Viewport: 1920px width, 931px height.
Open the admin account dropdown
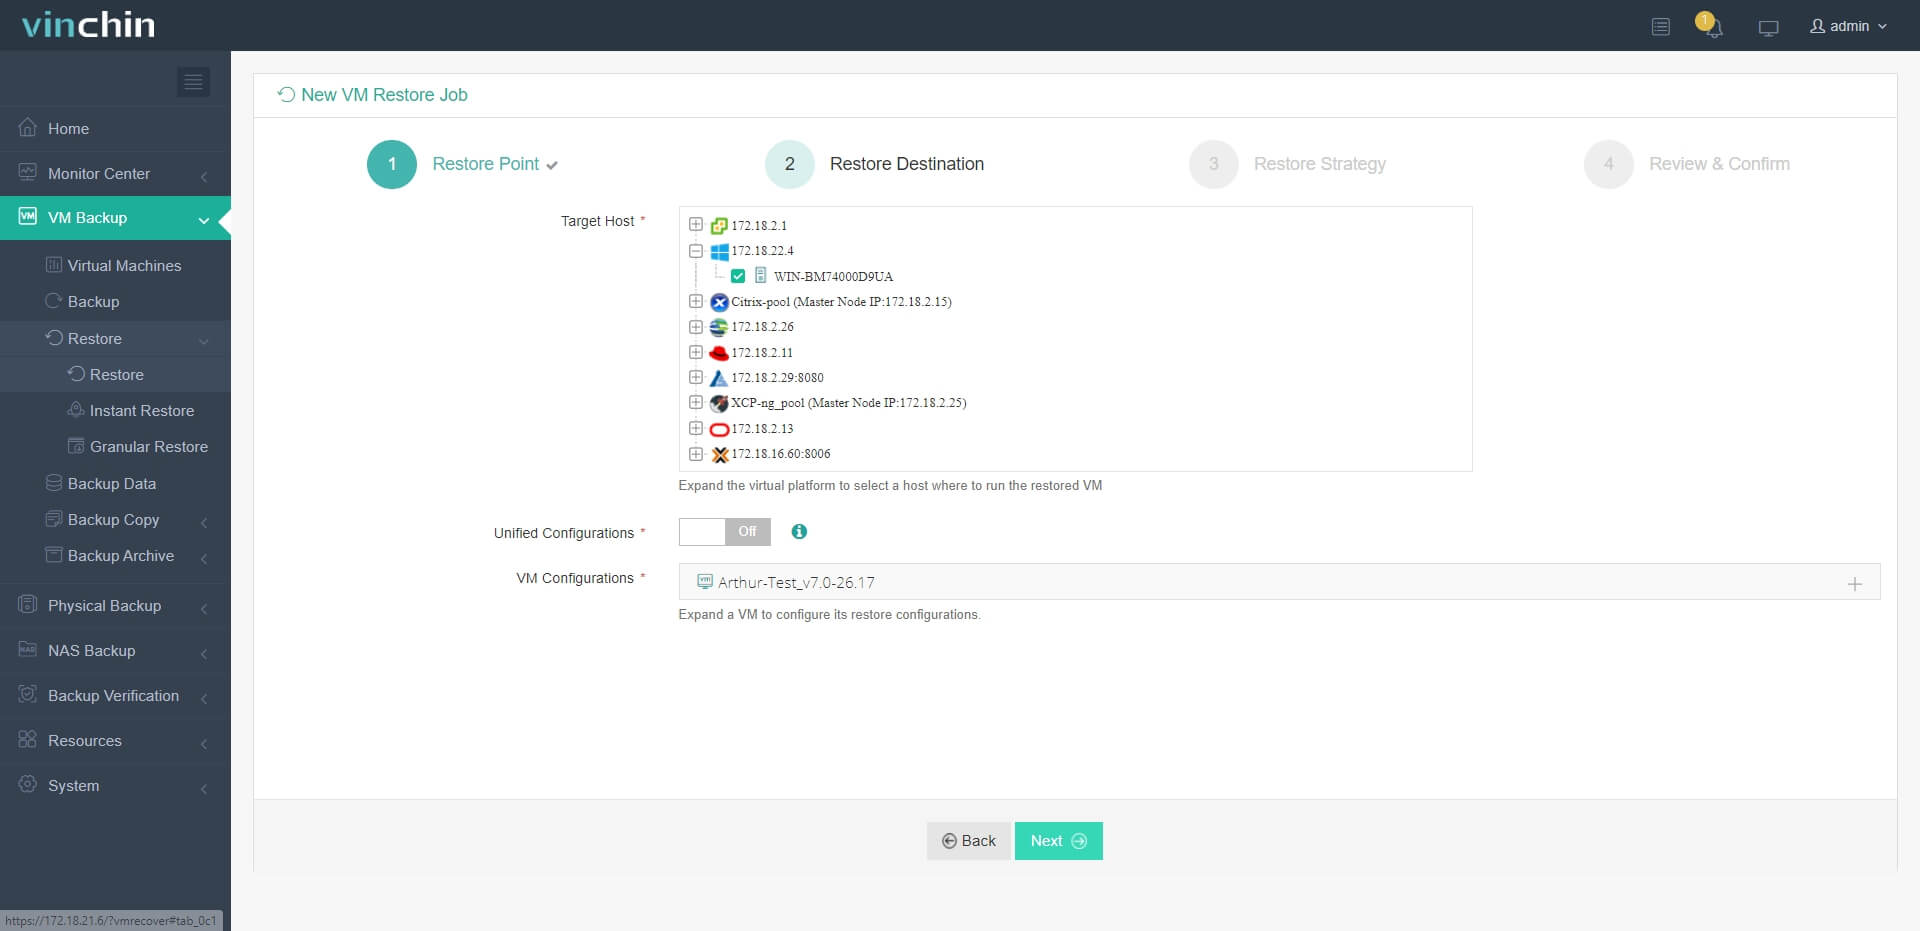(x=1848, y=26)
